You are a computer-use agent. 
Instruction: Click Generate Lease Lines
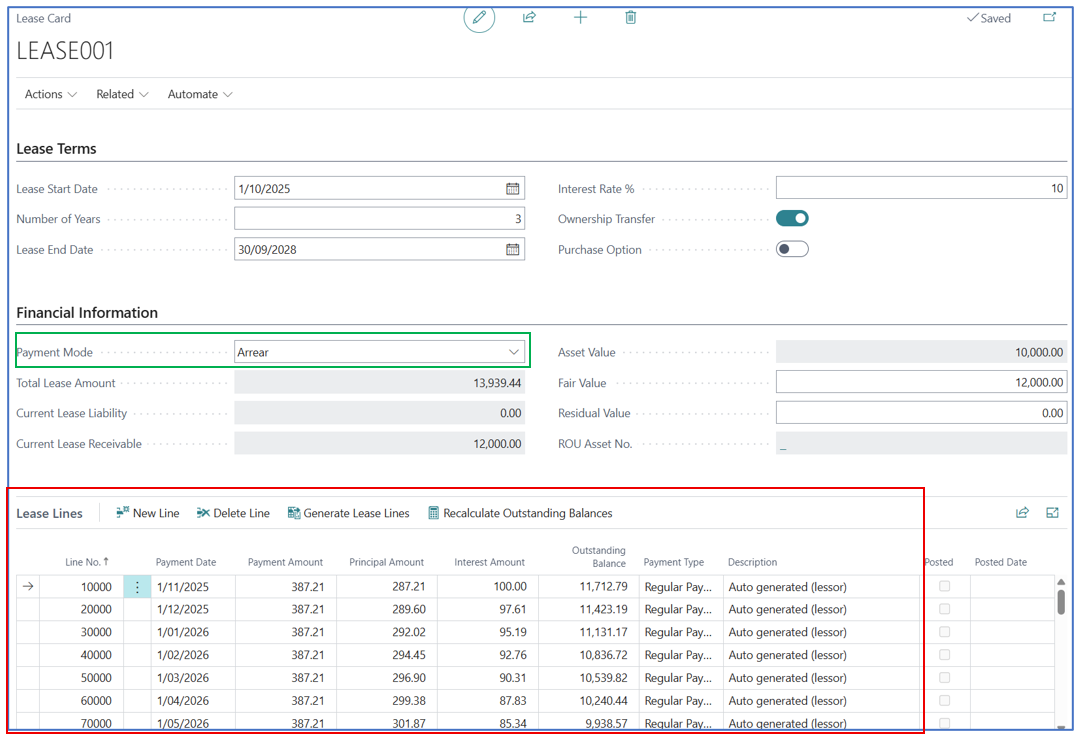[348, 513]
